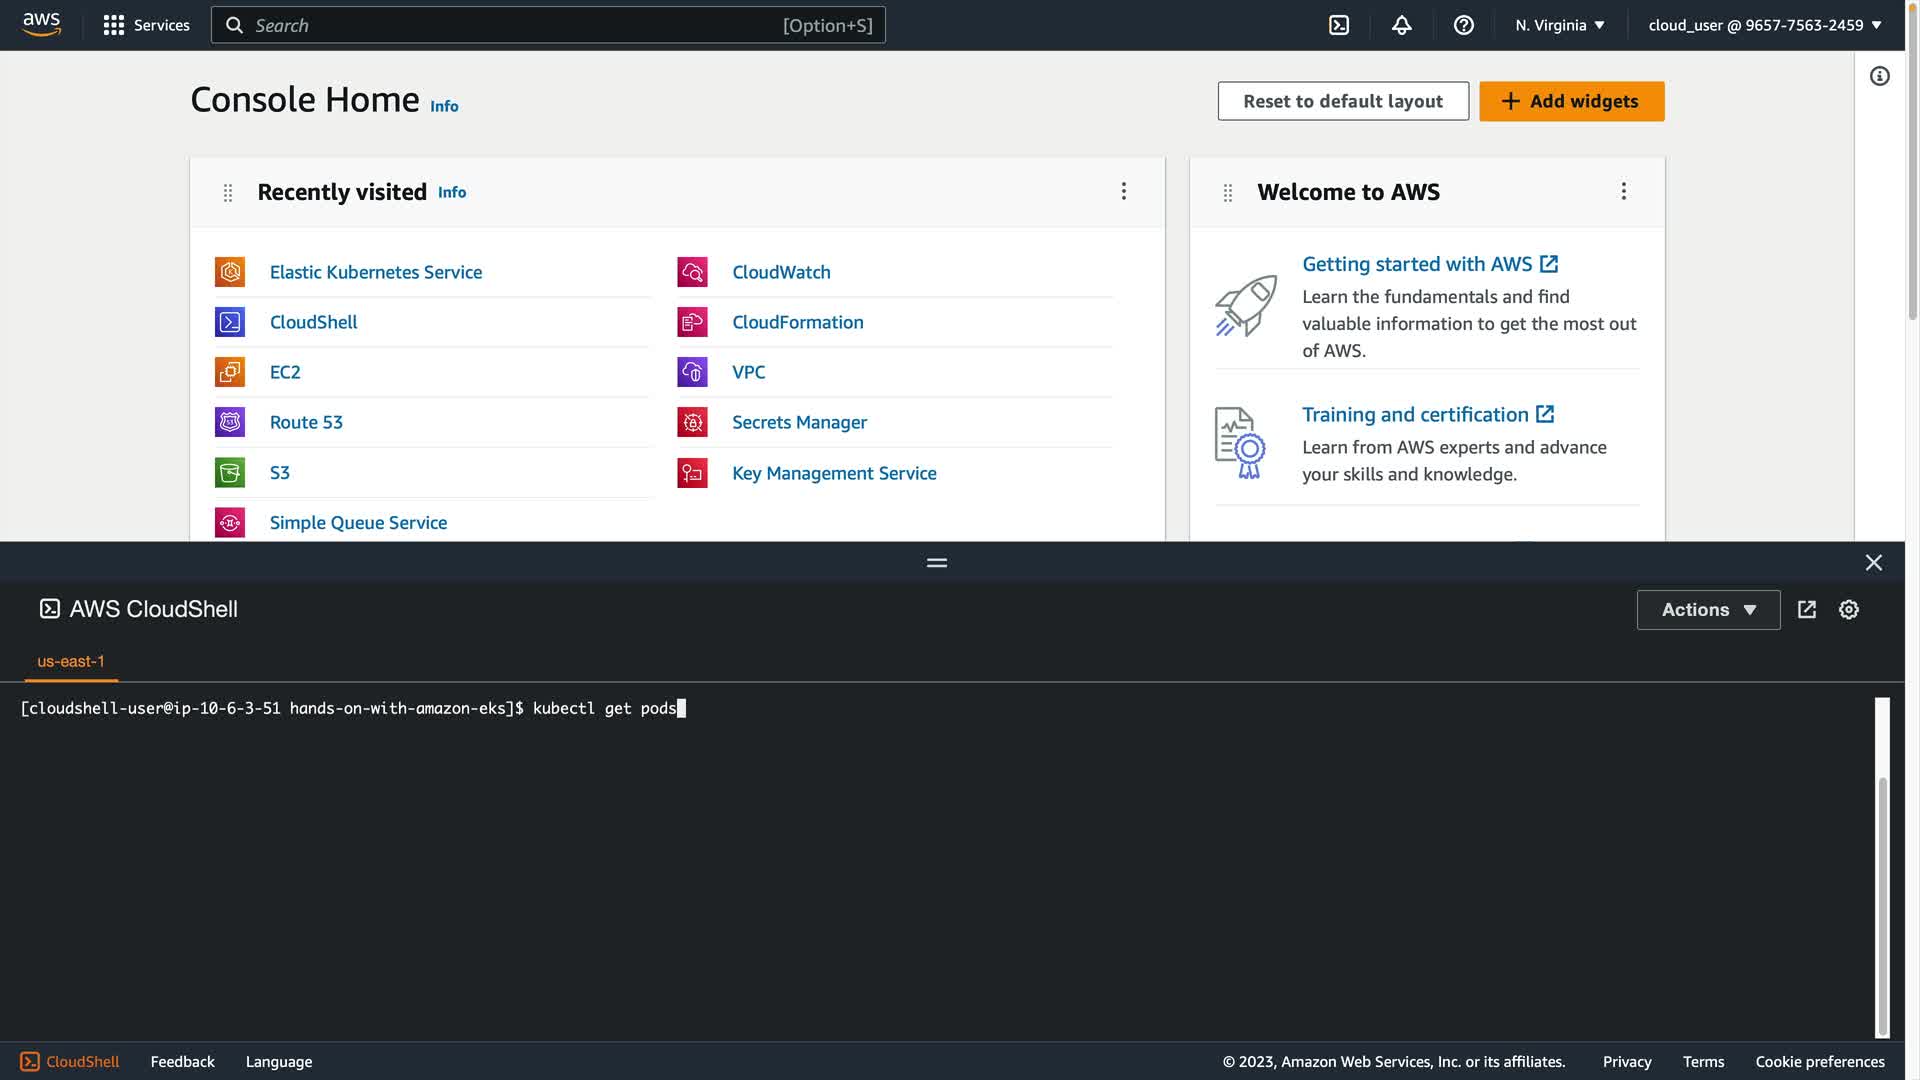This screenshot has width=1920, height=1080.
Task: Click the Route 53 service icon
Action: (230, 422)
